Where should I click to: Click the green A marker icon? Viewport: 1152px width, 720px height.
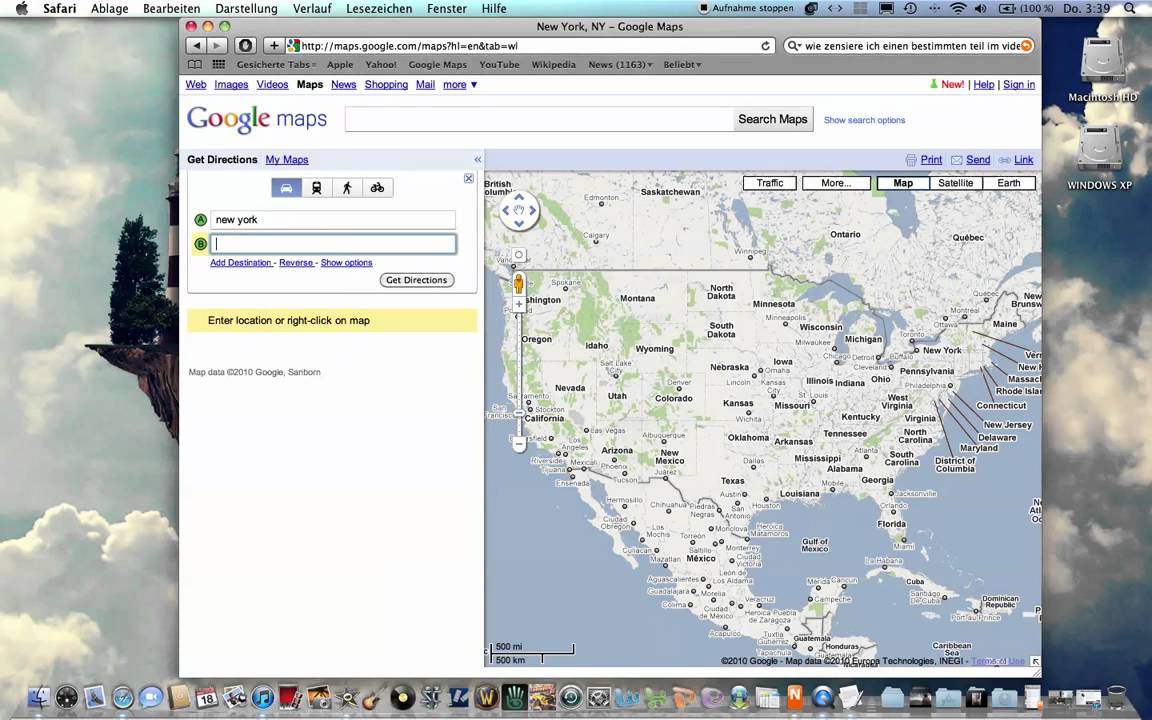pyautogui.click(x=200, y=220)
